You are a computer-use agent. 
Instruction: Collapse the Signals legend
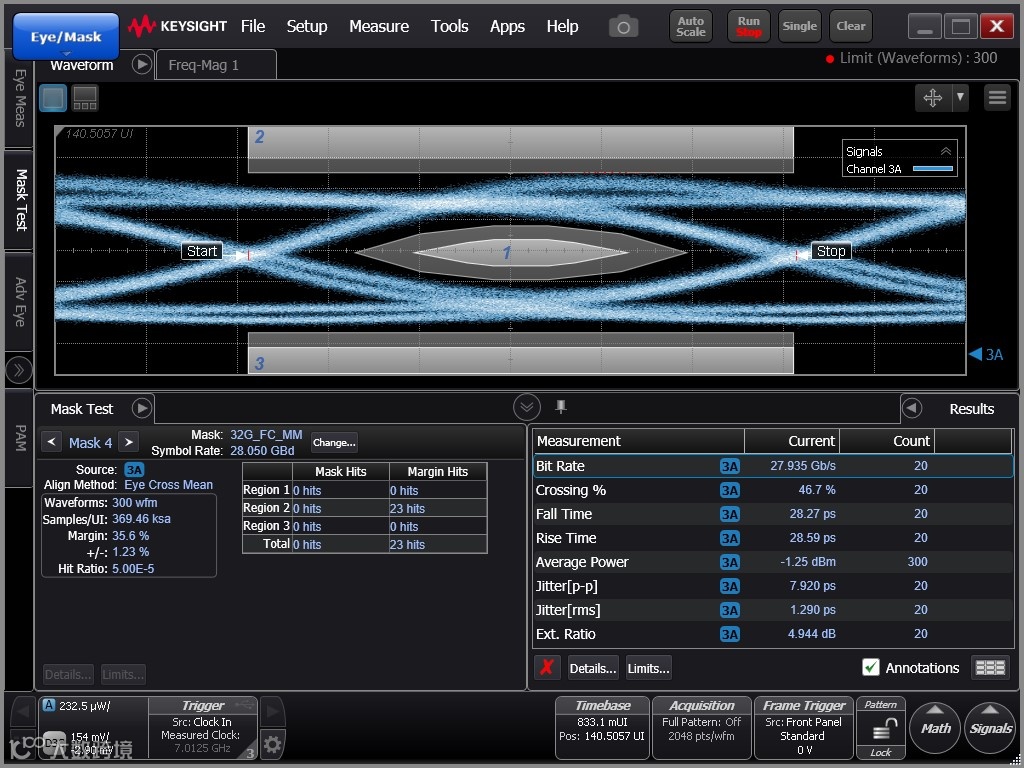pyautogui.click(x=945, y=151)
